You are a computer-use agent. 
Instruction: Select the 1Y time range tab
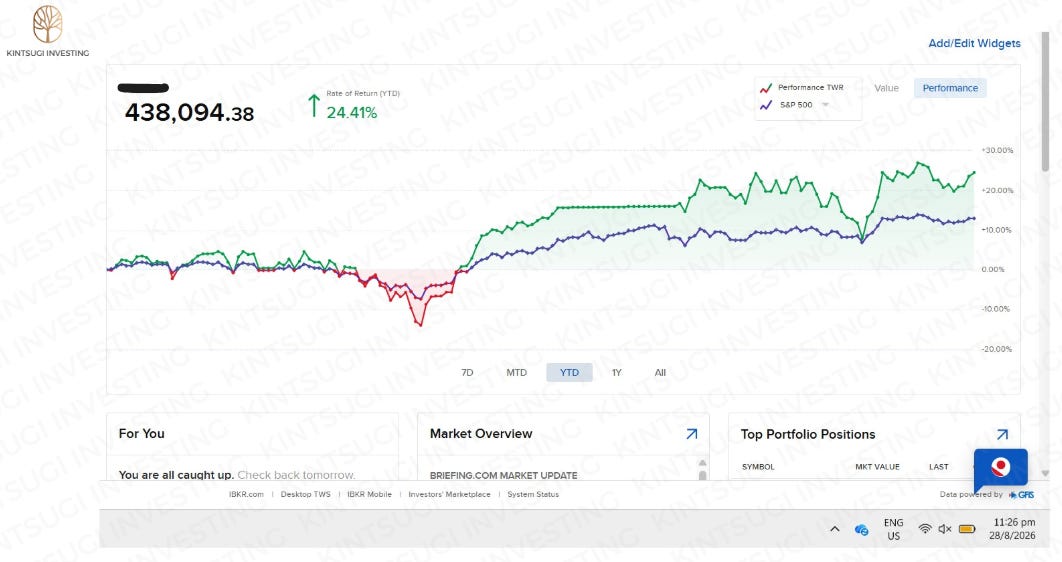click(616, 372)
